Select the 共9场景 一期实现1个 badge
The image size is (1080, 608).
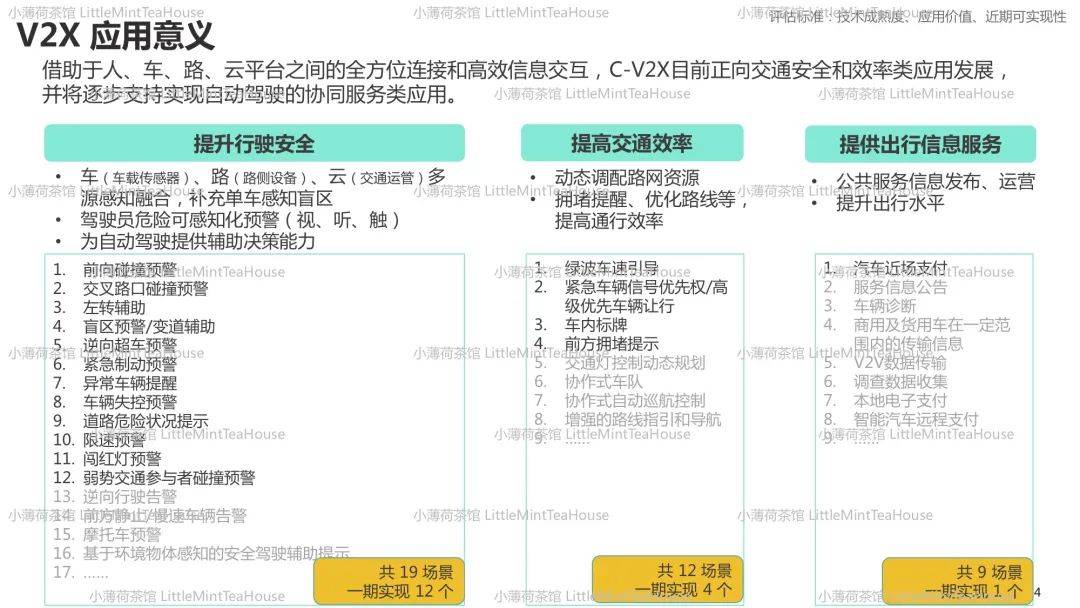click(x=959, y=580)
